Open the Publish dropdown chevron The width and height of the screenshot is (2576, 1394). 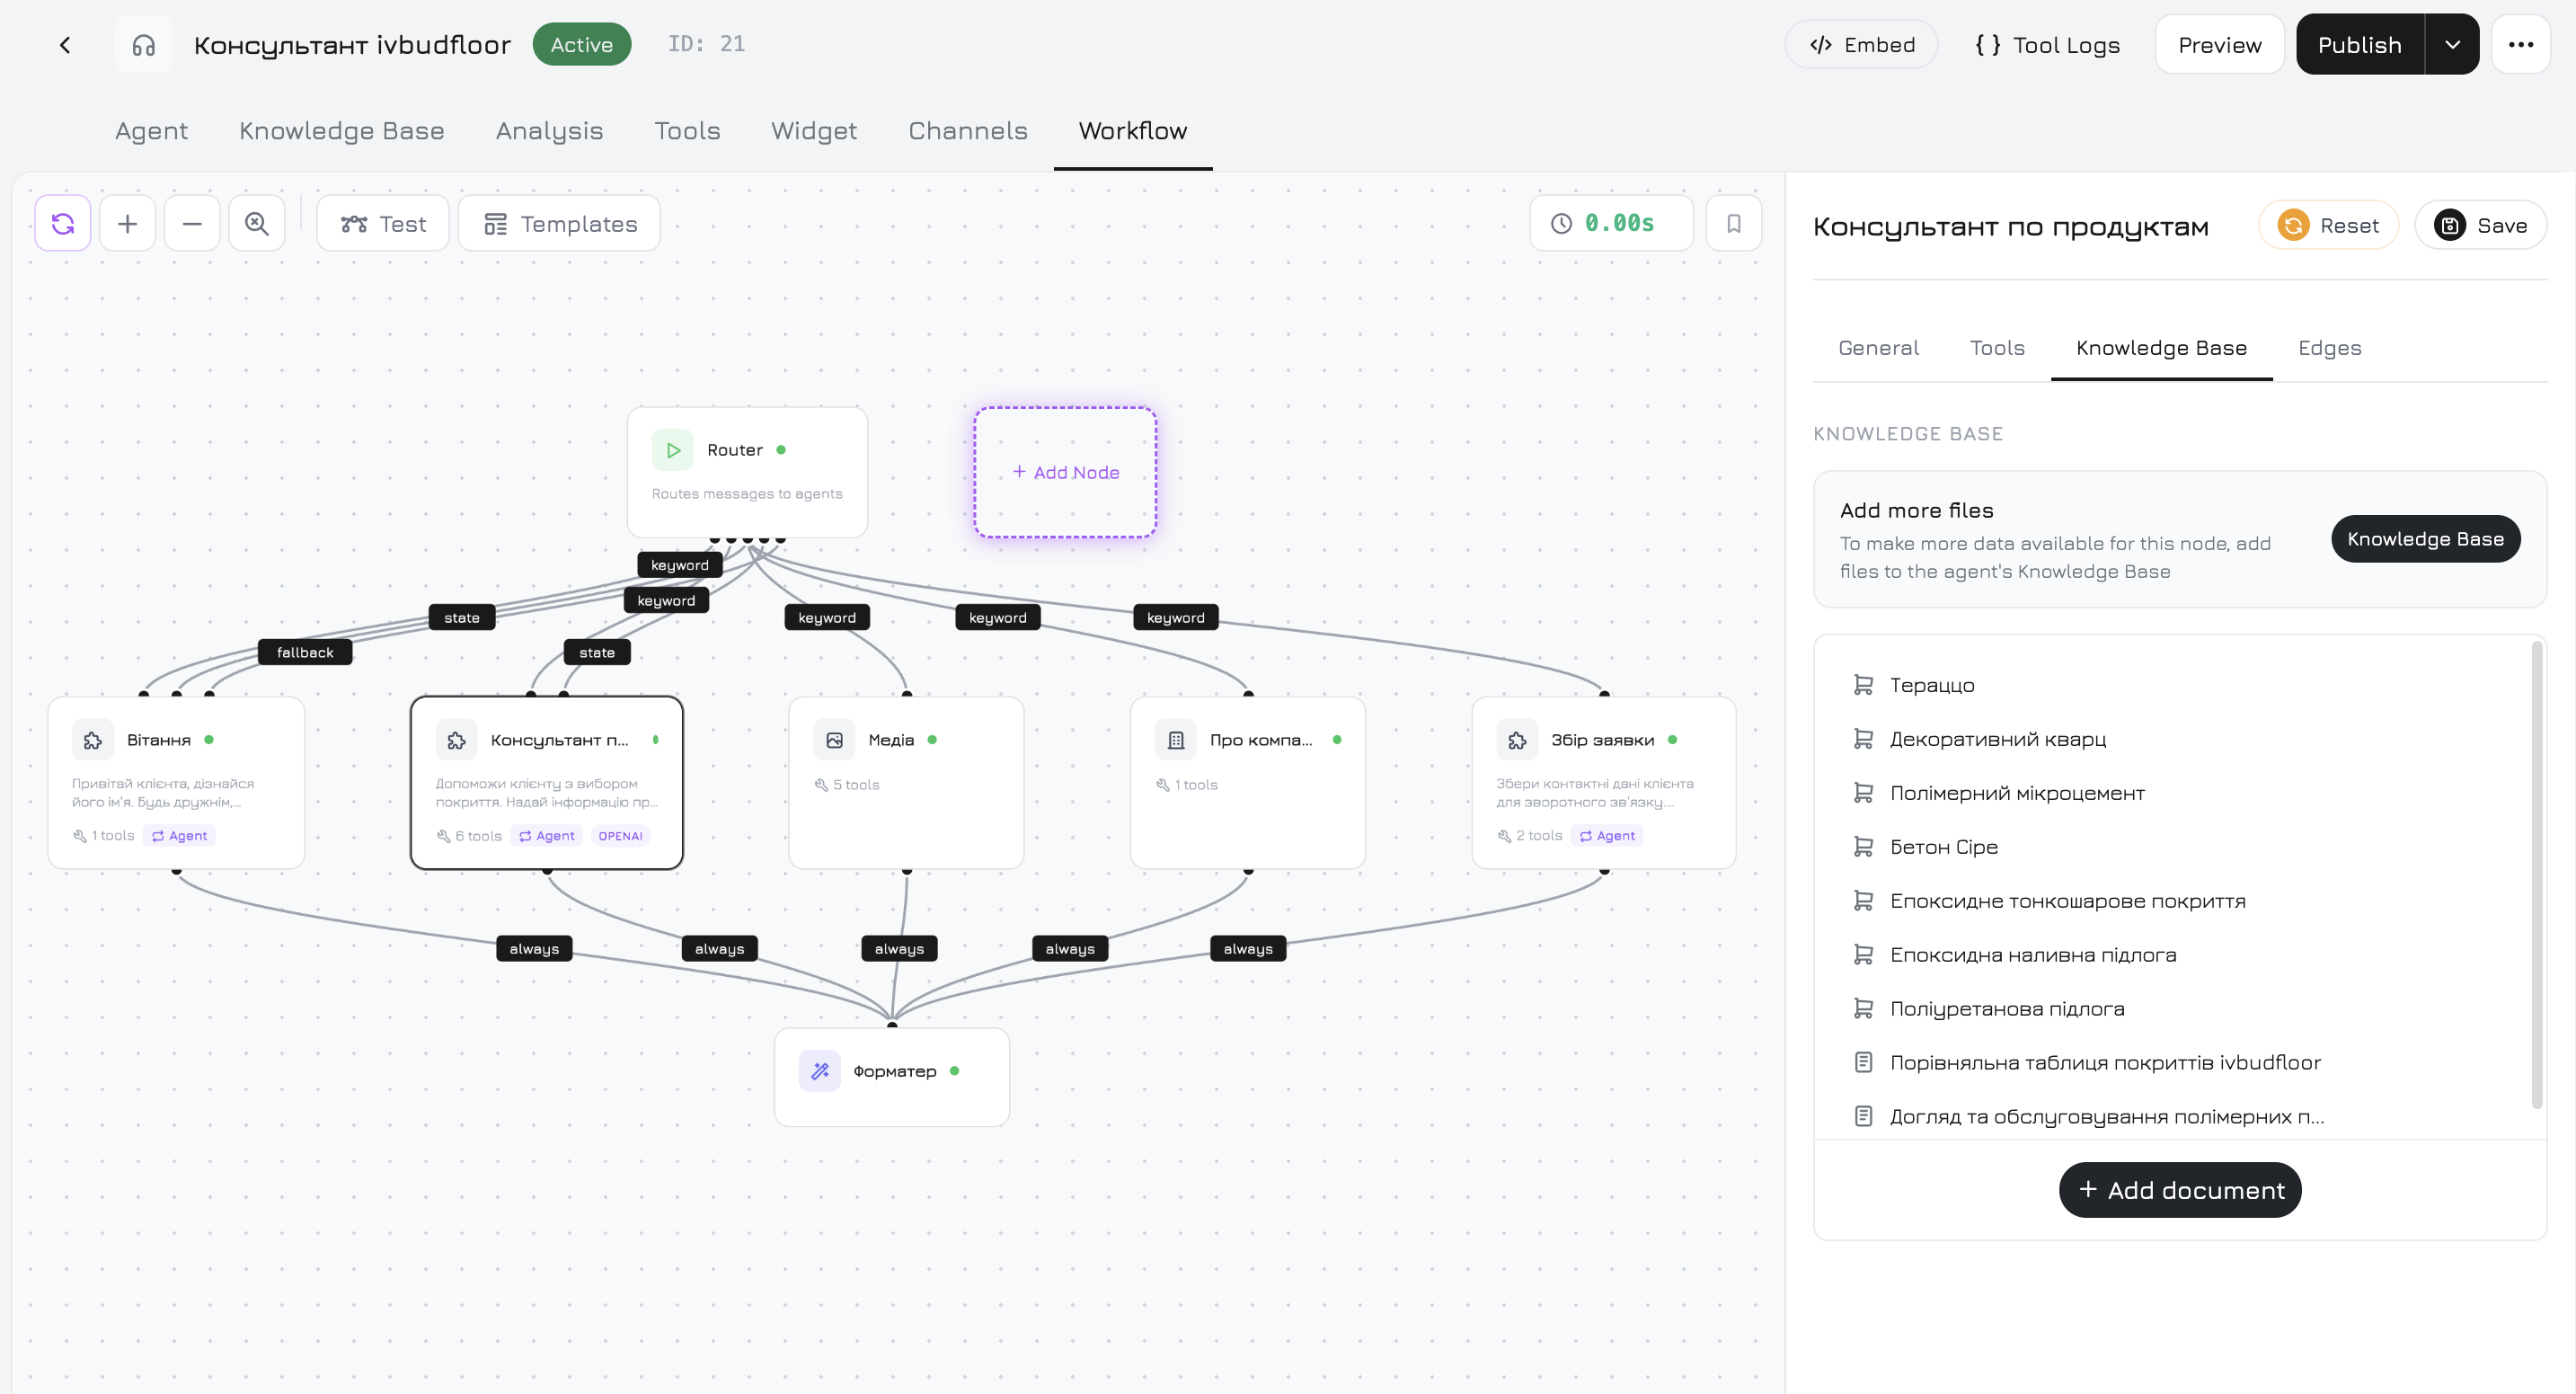pyautogui.click(x=2451, y=44)
